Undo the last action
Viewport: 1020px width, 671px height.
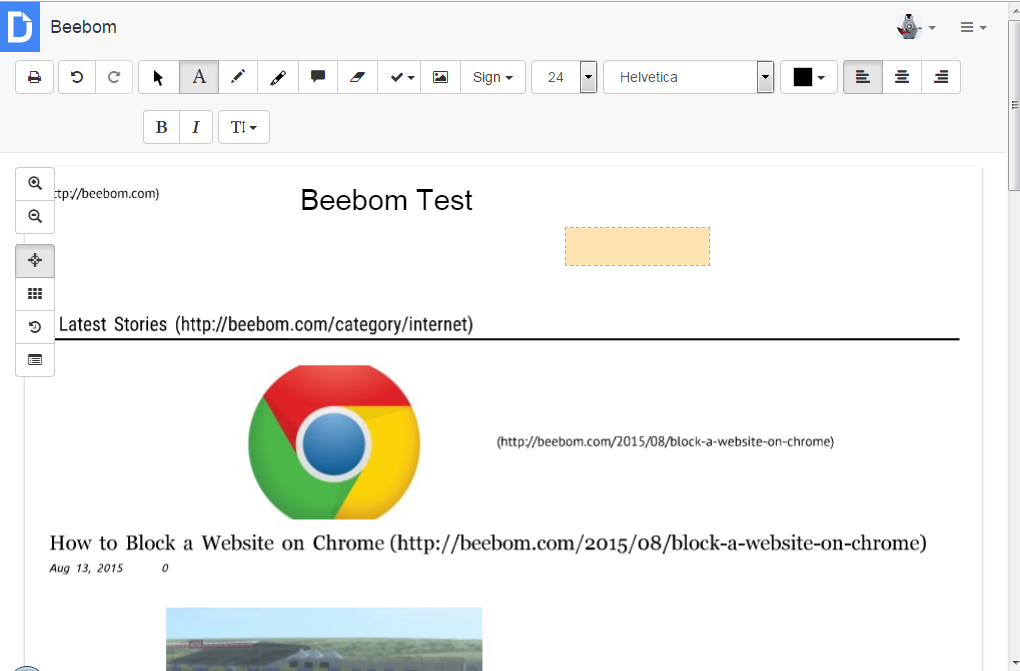pos(77,77)
